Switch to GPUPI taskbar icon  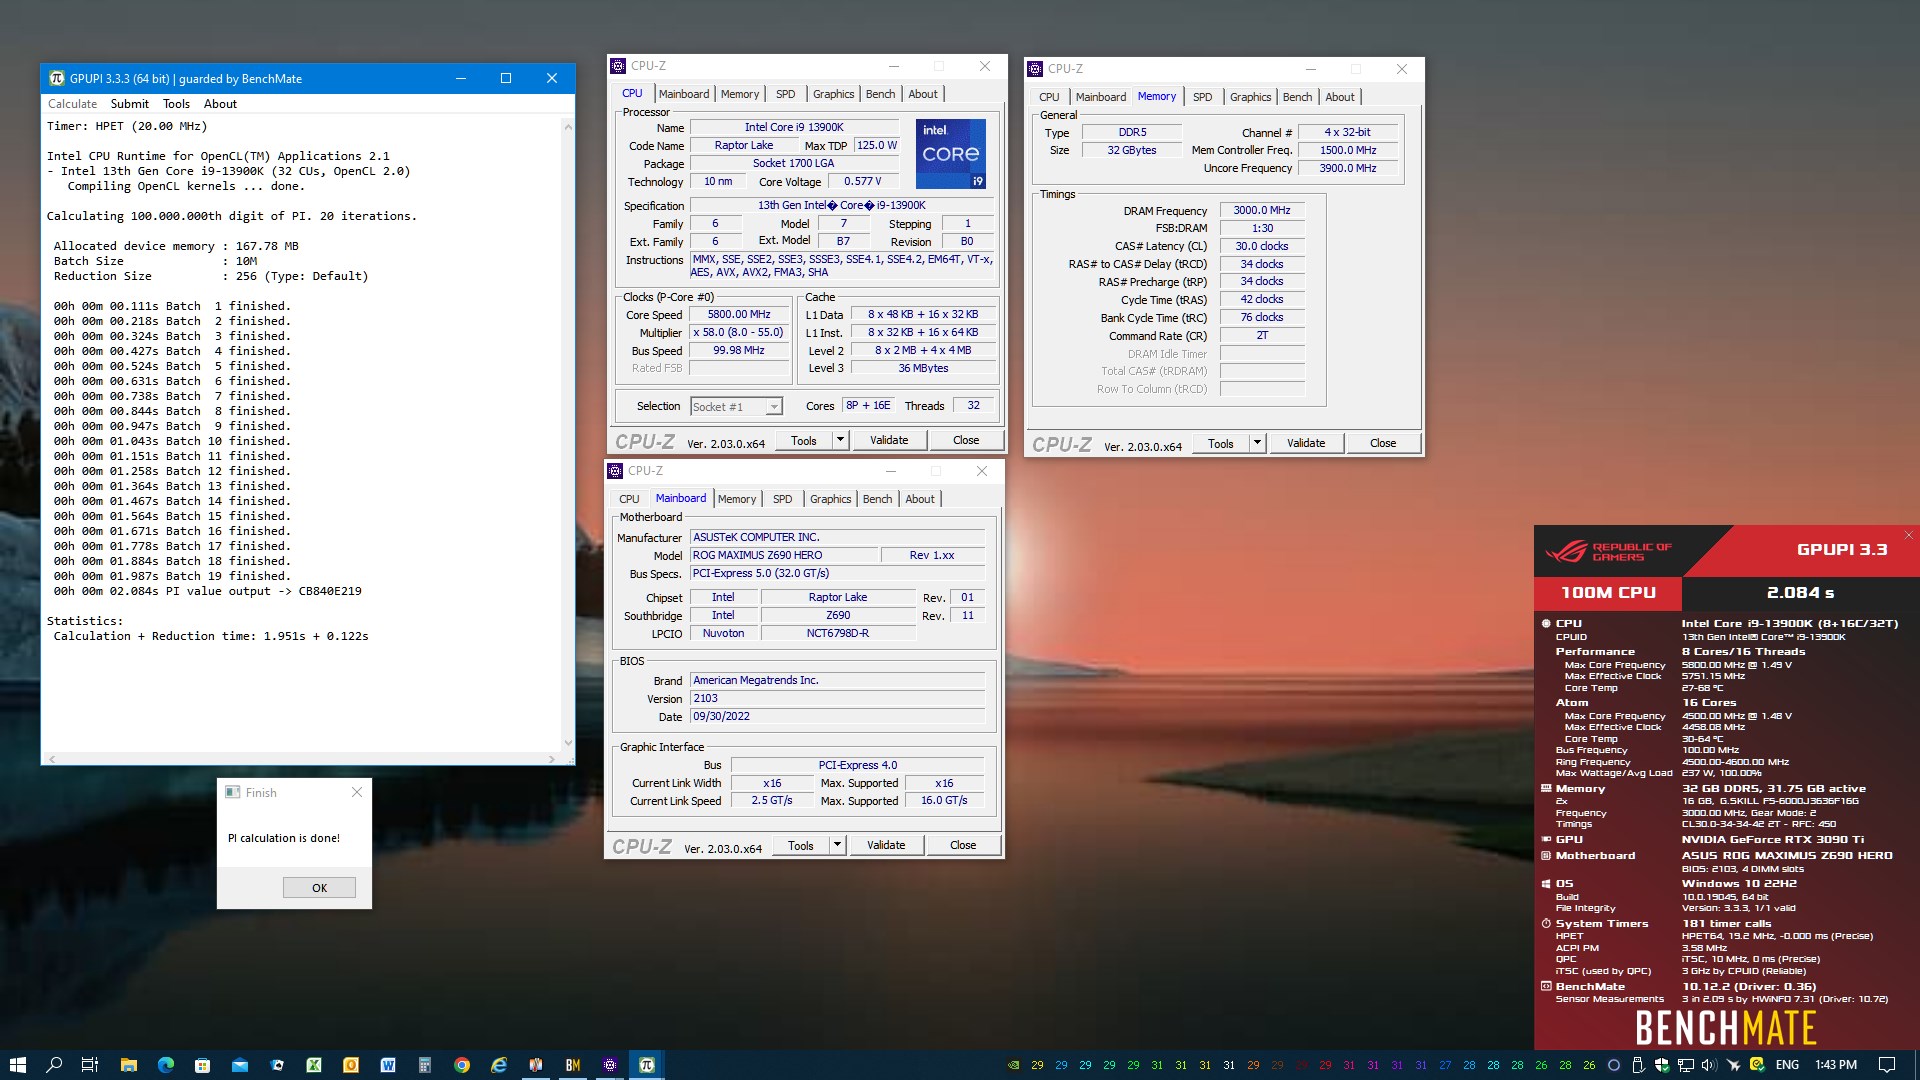click(x=646, y=1065)
